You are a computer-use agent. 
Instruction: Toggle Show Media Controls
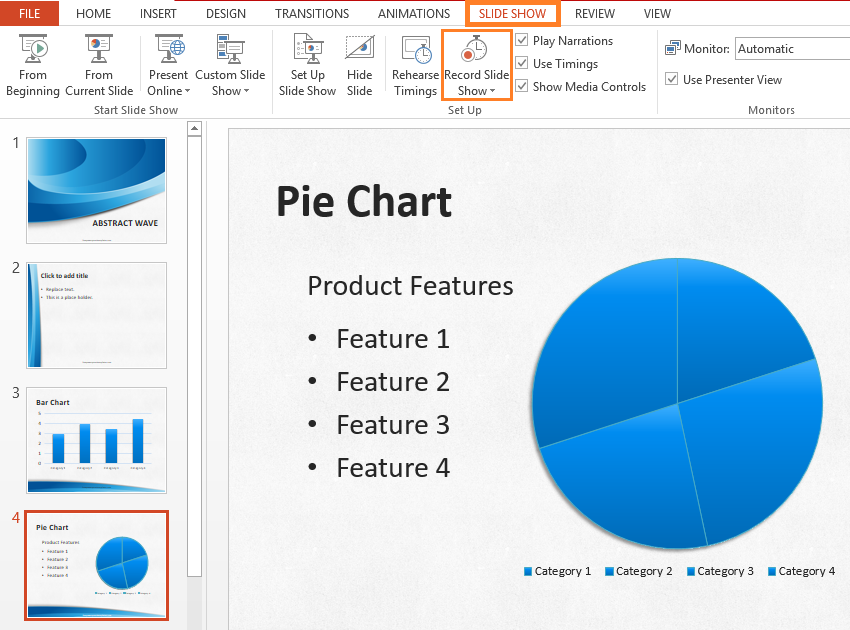pyautogui.click(x=521, y=86)
